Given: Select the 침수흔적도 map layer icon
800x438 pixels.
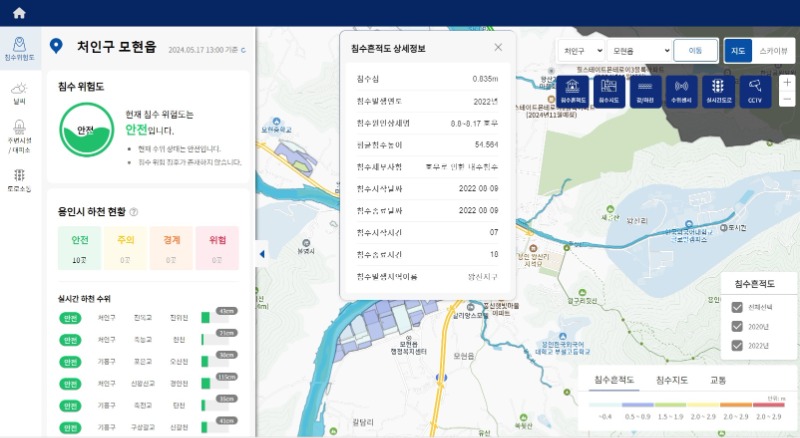Looking at the screenshot, I should point(573,91).
